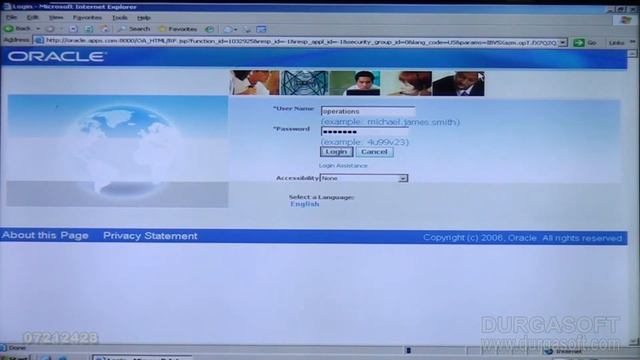Click the Mail toolbar icon
The image size is (640, 360).
point(229,29)
